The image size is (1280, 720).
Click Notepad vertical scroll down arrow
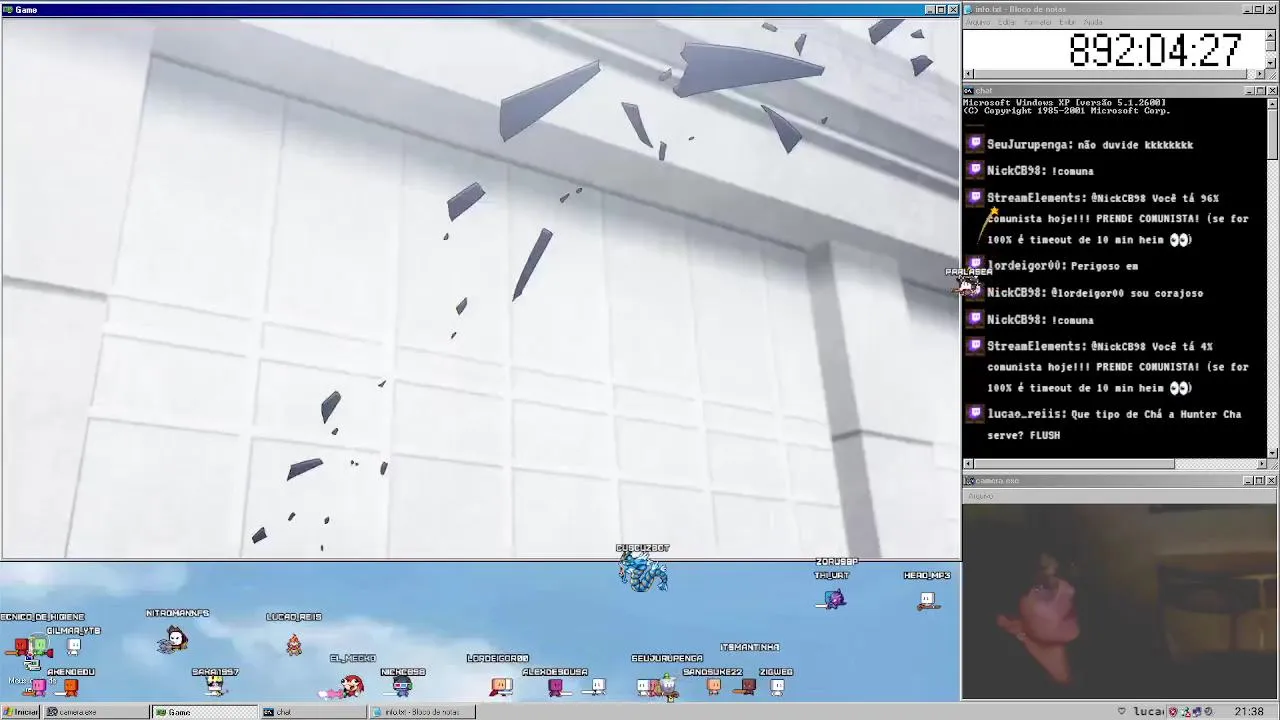coord(1272,63)
